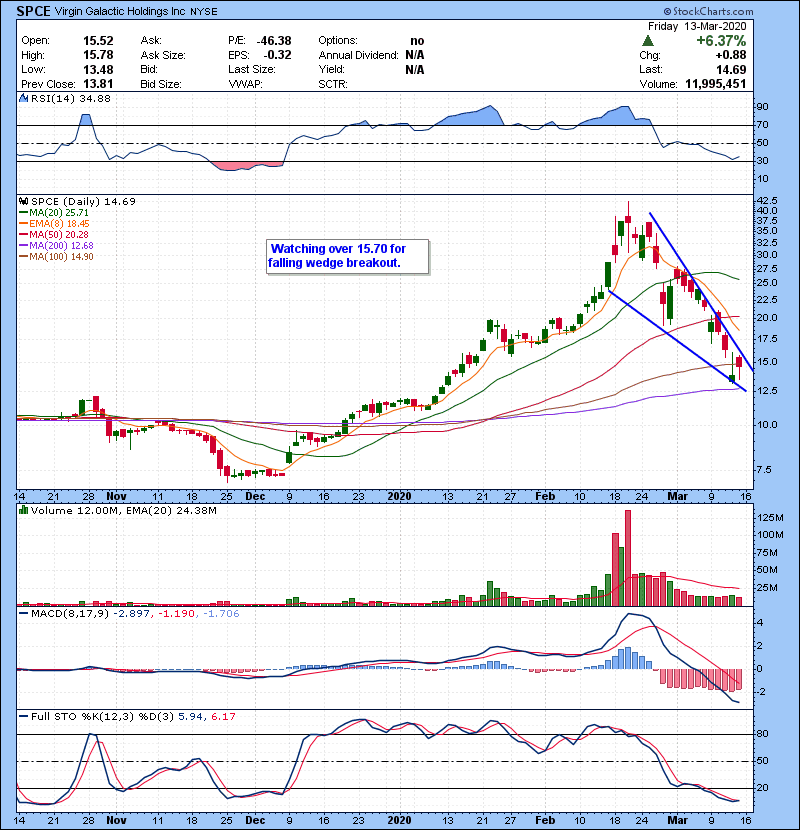Click the candlestick icon beside SPCE (Daily)
This screenshot has height=830, width=800.
pyautogui.click(x=23, y=202)
